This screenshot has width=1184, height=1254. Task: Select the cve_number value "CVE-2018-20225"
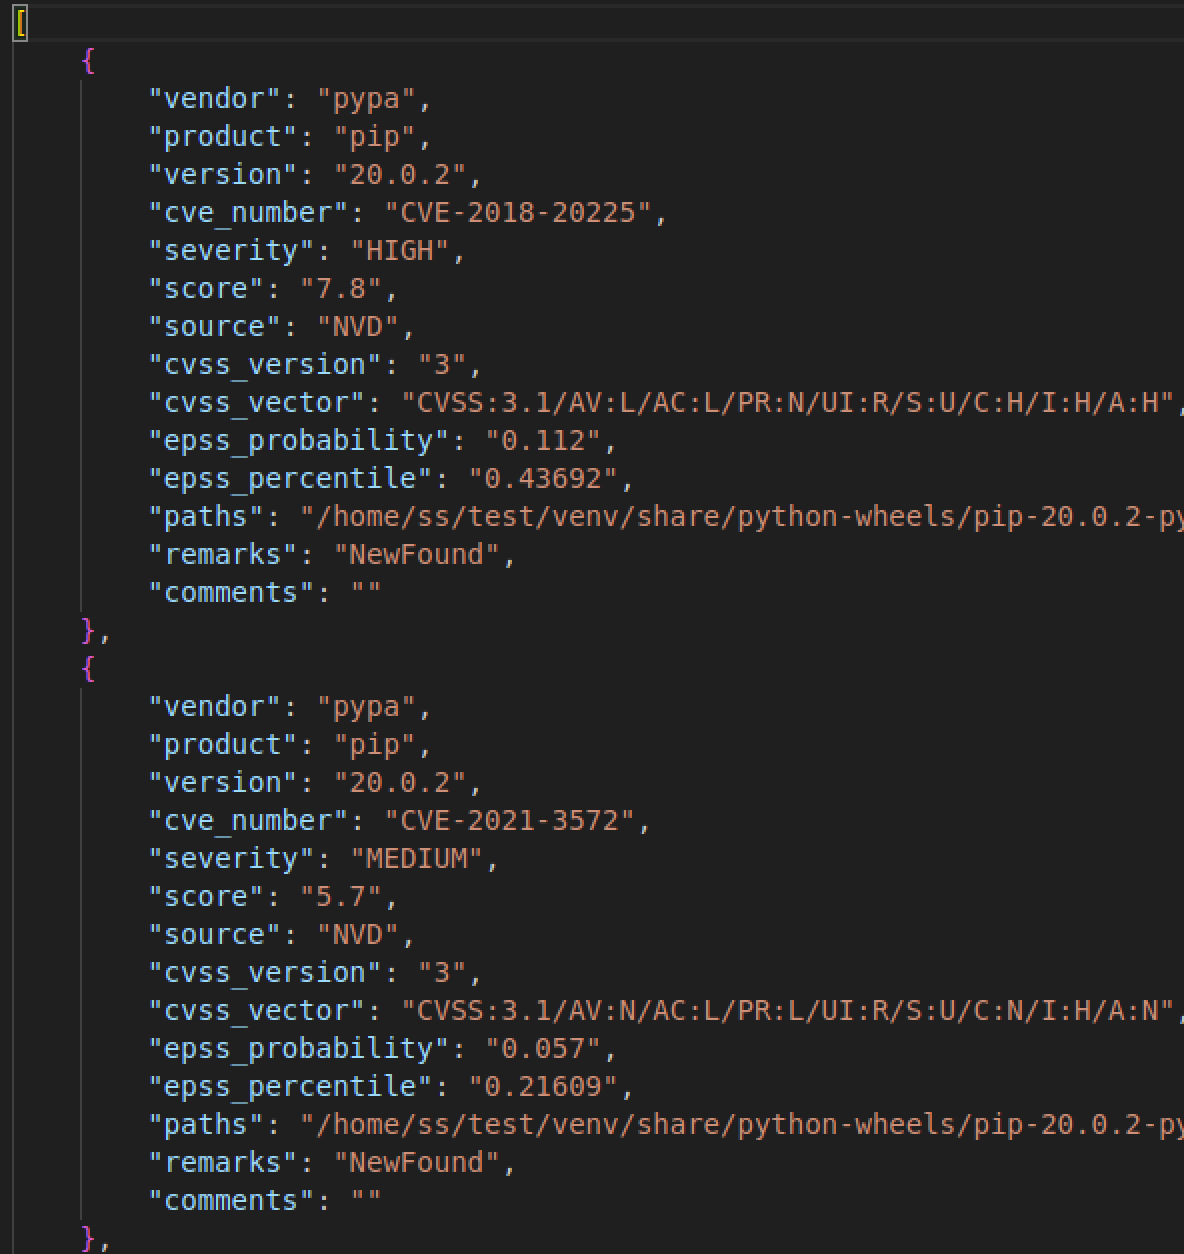pos(518,213)
